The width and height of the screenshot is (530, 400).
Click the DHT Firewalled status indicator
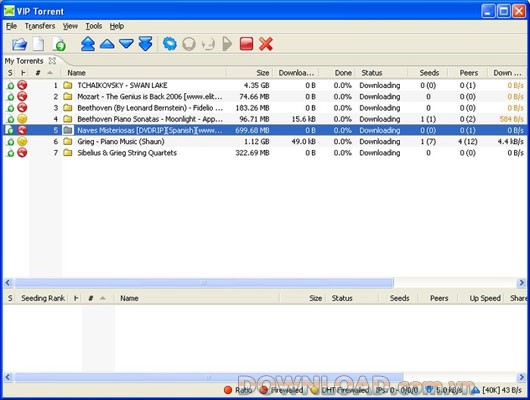tap(340, 390)
